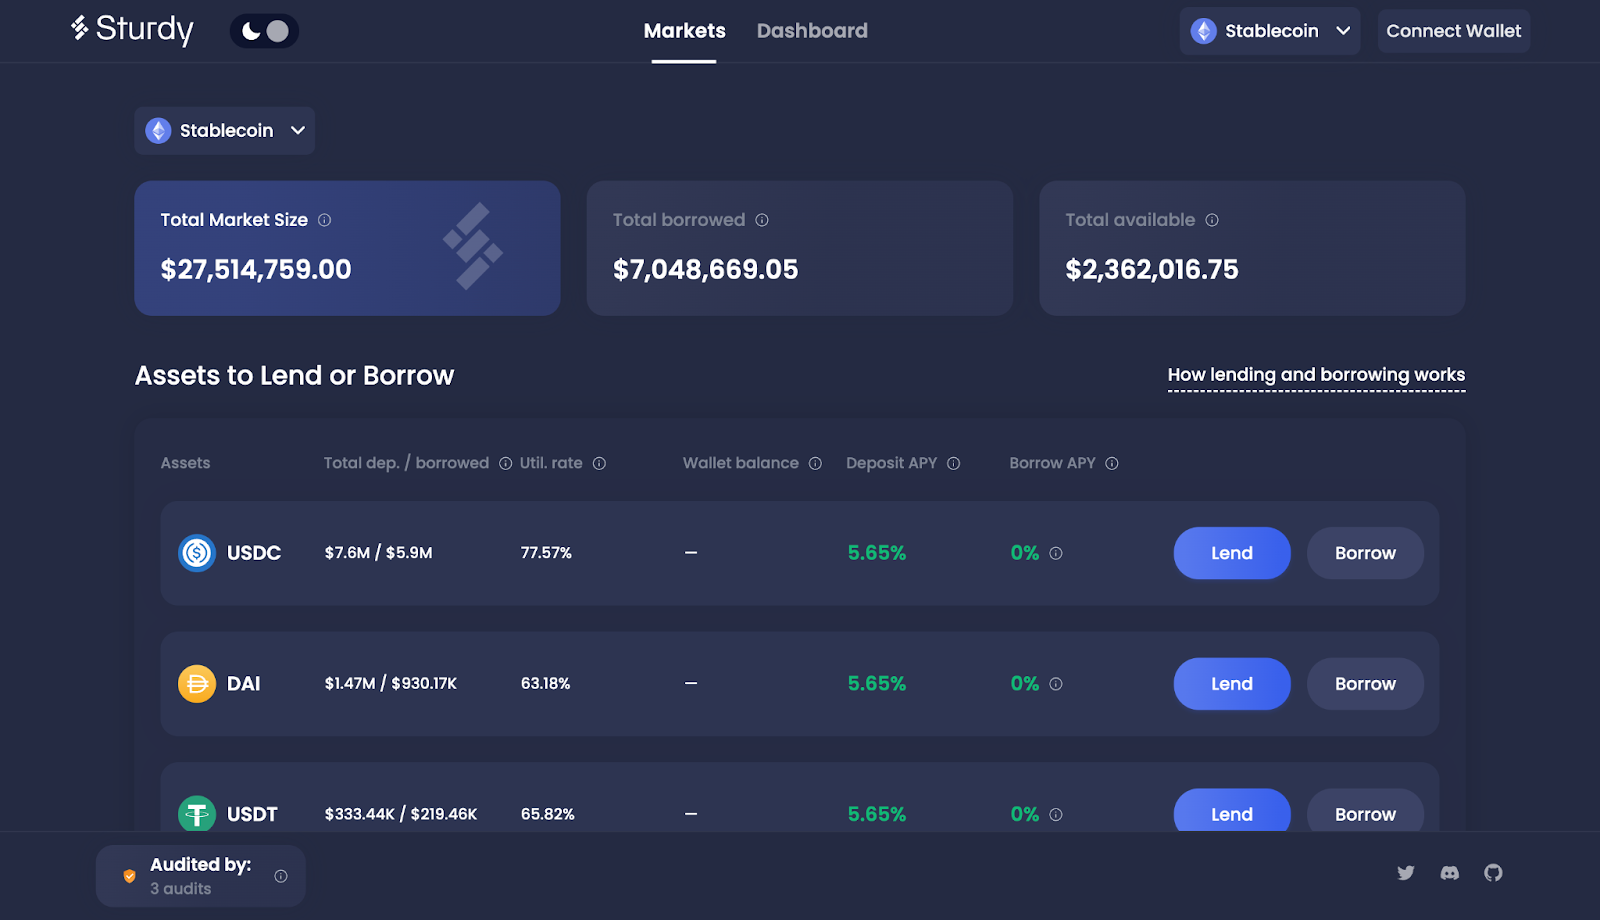Viewport: 1600px width, 920px height.
Task: Open How lending and borrowing works link
Action: [1316, 375]
